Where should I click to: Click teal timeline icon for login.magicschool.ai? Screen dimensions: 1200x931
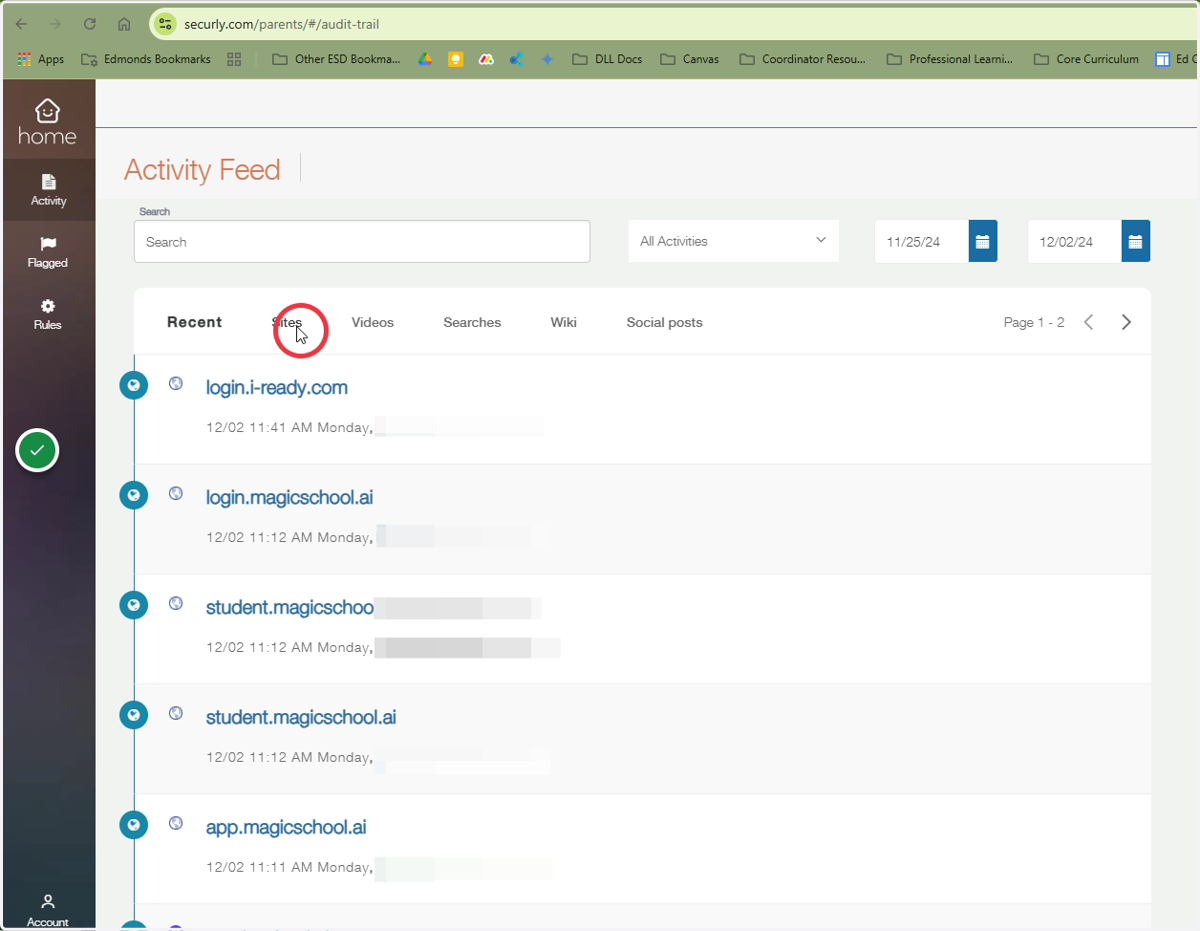click(133, 495)
